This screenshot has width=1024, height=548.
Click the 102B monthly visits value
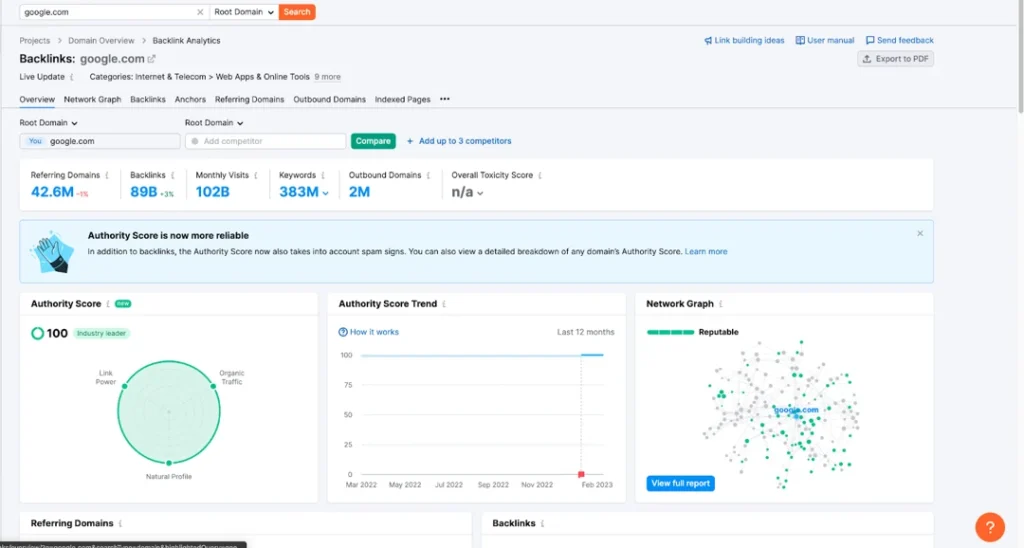click(213, 192)
